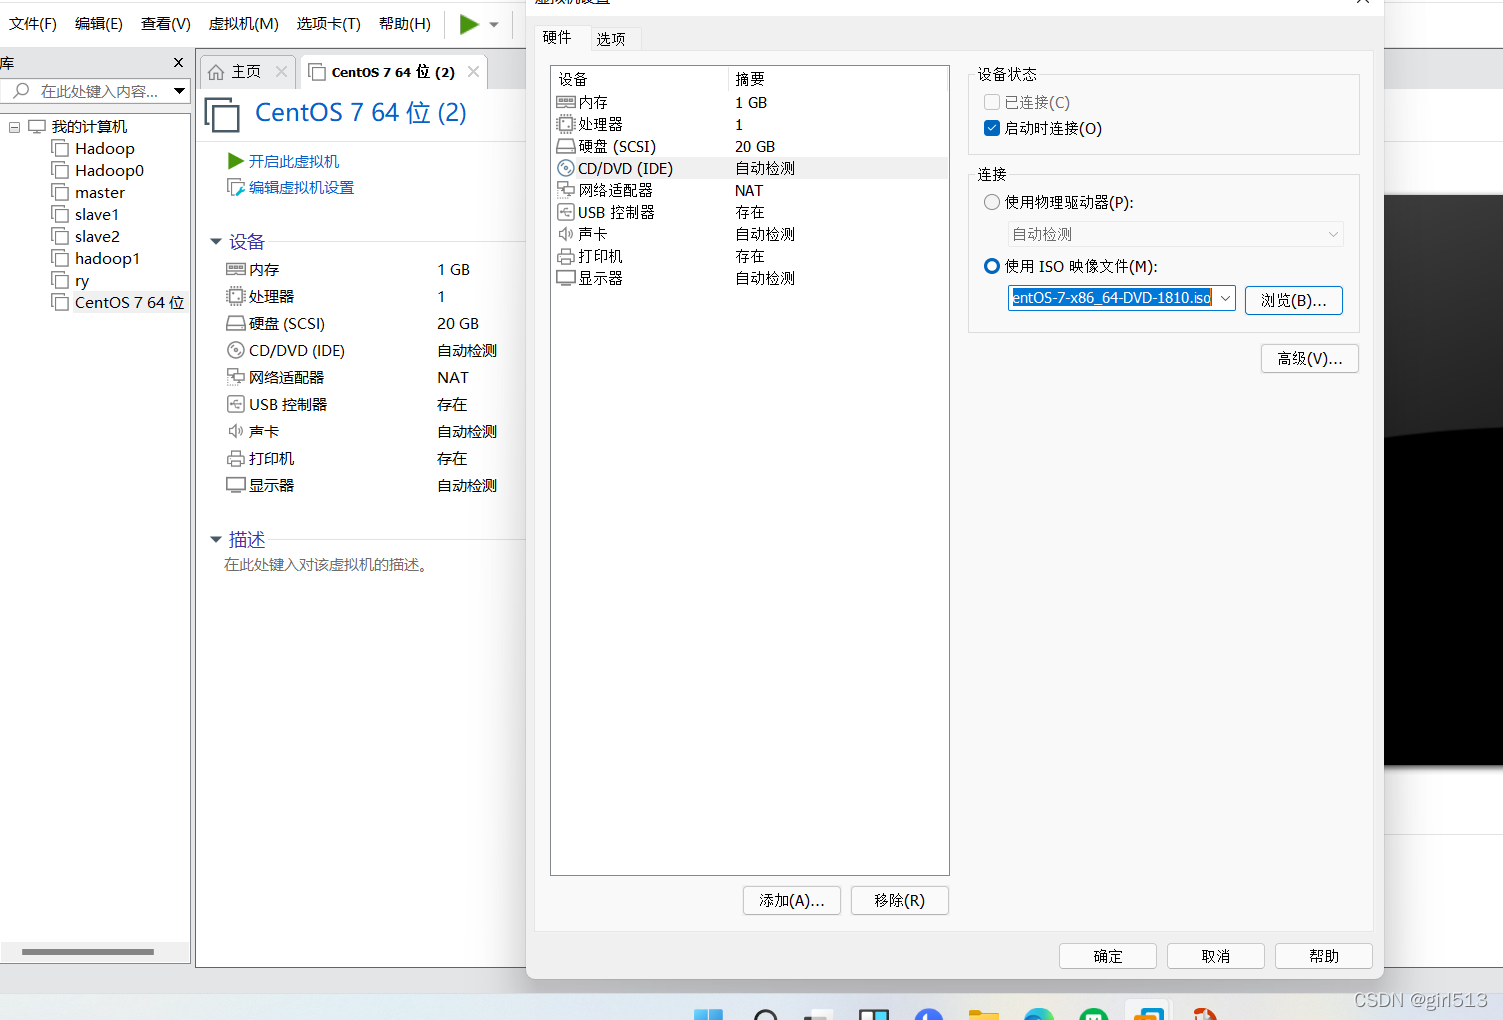Click the 取消 cancel button

coord(1216,956)
